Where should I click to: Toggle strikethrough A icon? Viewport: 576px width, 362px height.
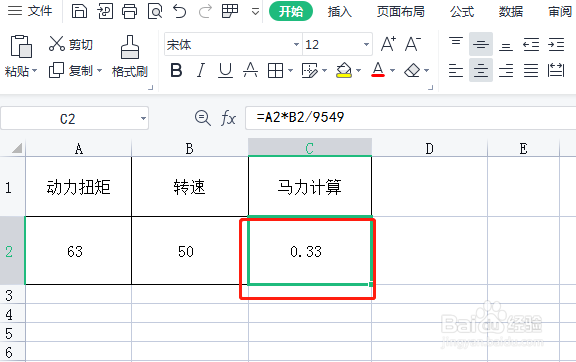tap(250, 70)
